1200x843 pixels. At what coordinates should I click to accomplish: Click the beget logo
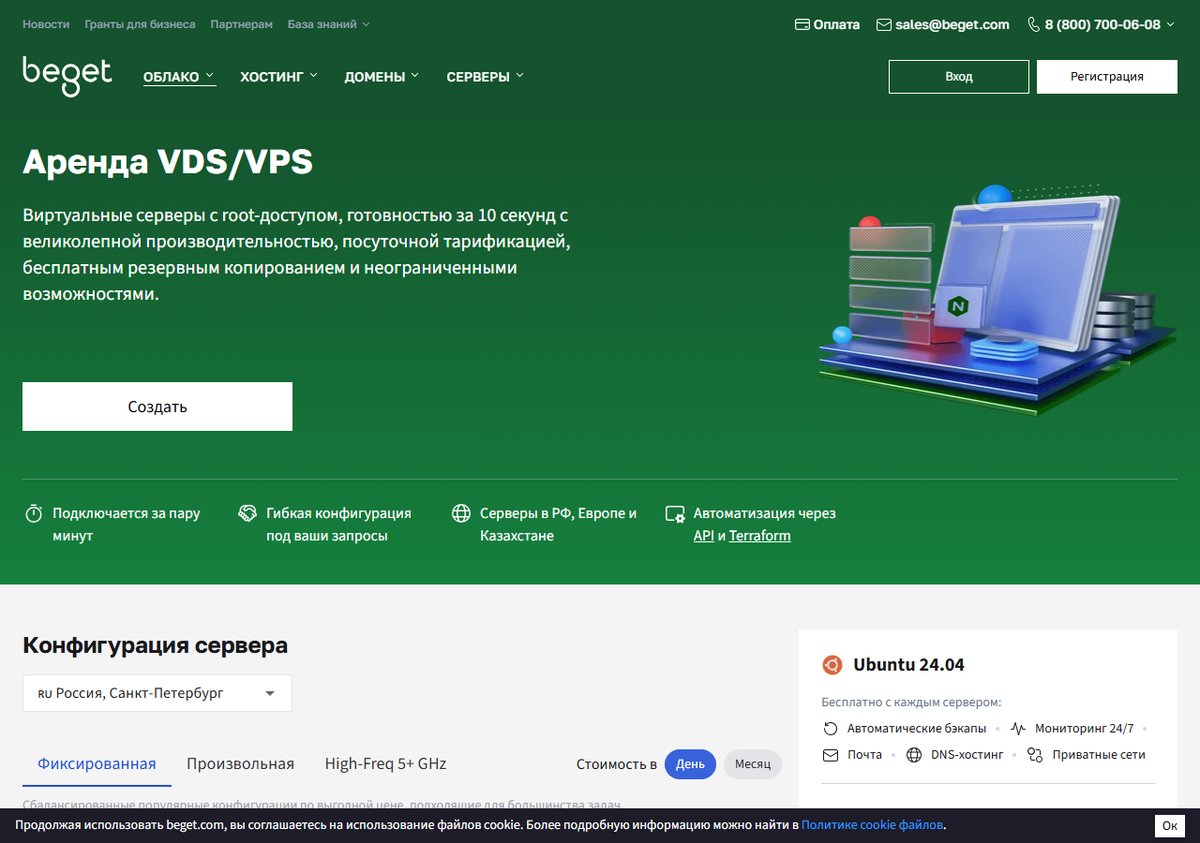(67, 76)
